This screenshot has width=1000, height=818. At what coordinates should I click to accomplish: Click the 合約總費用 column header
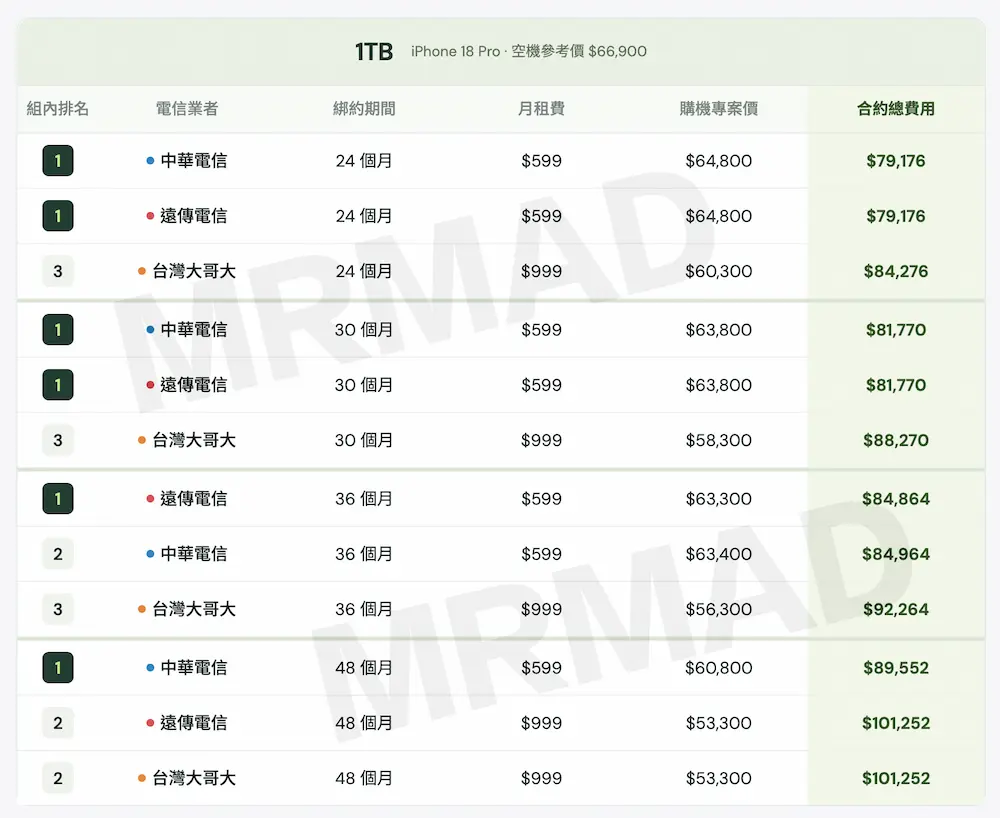(x=896, y=108)
